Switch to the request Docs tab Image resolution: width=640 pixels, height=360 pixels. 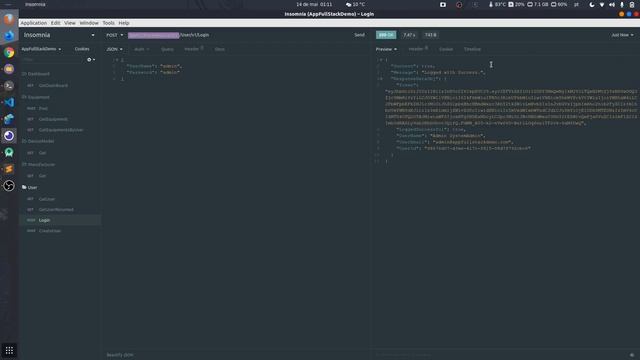(220, 49)
